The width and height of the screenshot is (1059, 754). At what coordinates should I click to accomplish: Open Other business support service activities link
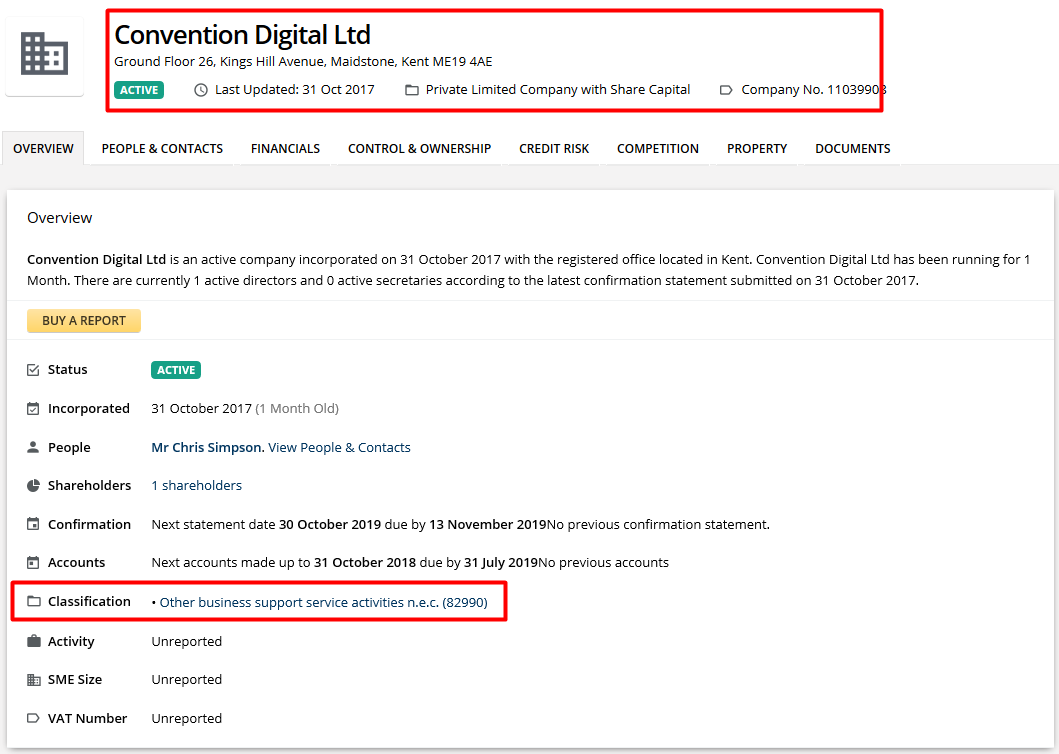click(324, 602)
